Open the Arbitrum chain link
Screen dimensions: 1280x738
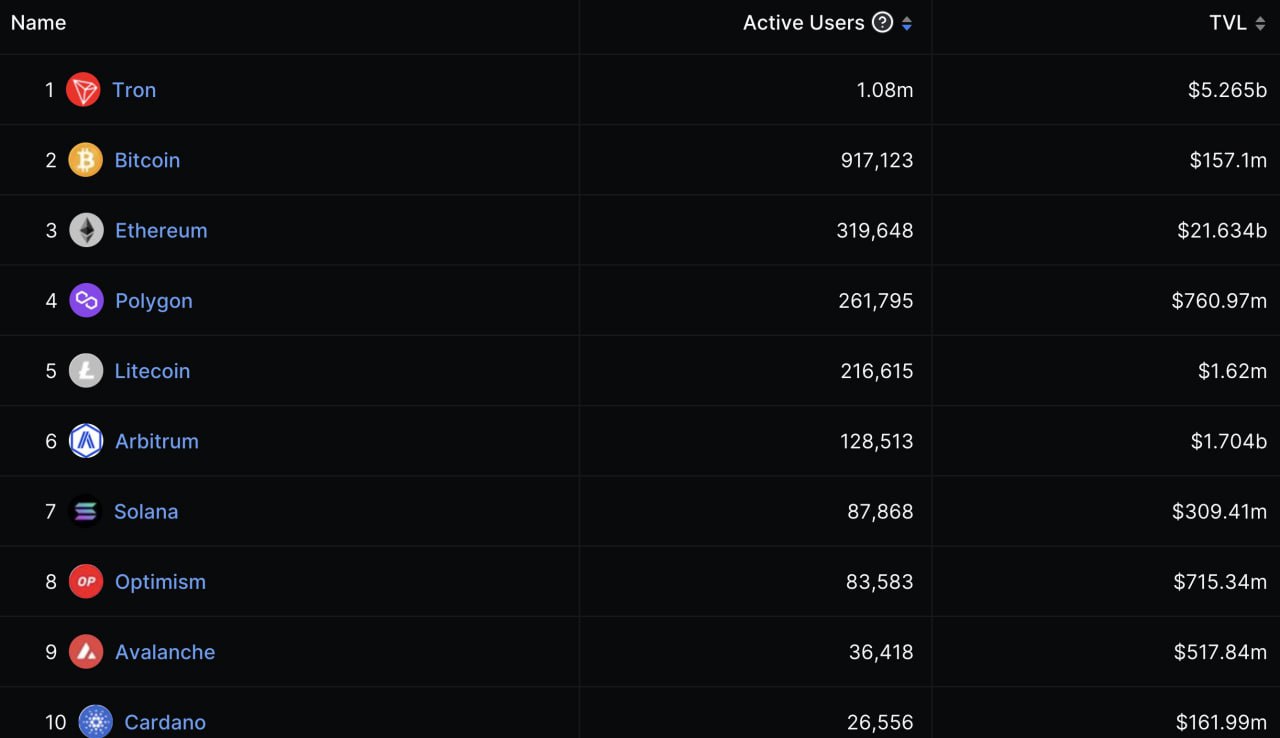(157, 441)
